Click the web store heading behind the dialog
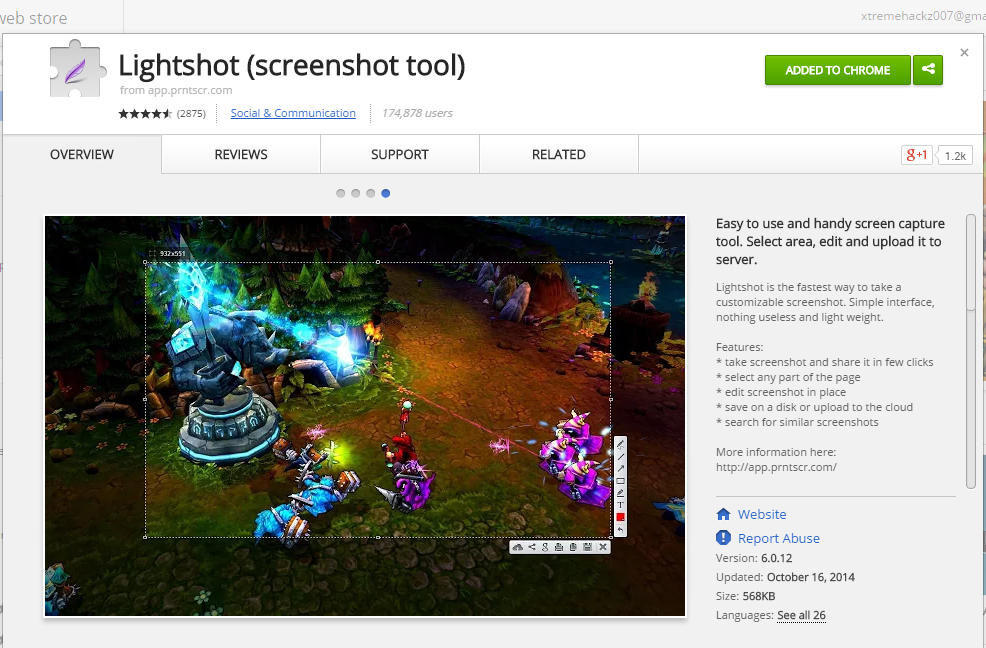This screenshot has height=648, width=986. click(33, 18)
